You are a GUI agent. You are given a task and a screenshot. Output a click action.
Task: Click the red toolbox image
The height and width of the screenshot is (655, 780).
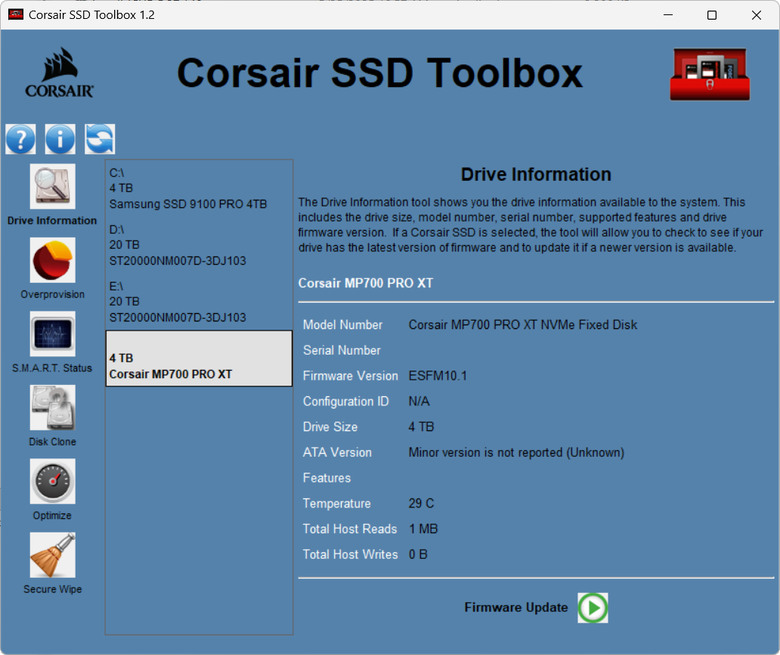pos(710,74)
